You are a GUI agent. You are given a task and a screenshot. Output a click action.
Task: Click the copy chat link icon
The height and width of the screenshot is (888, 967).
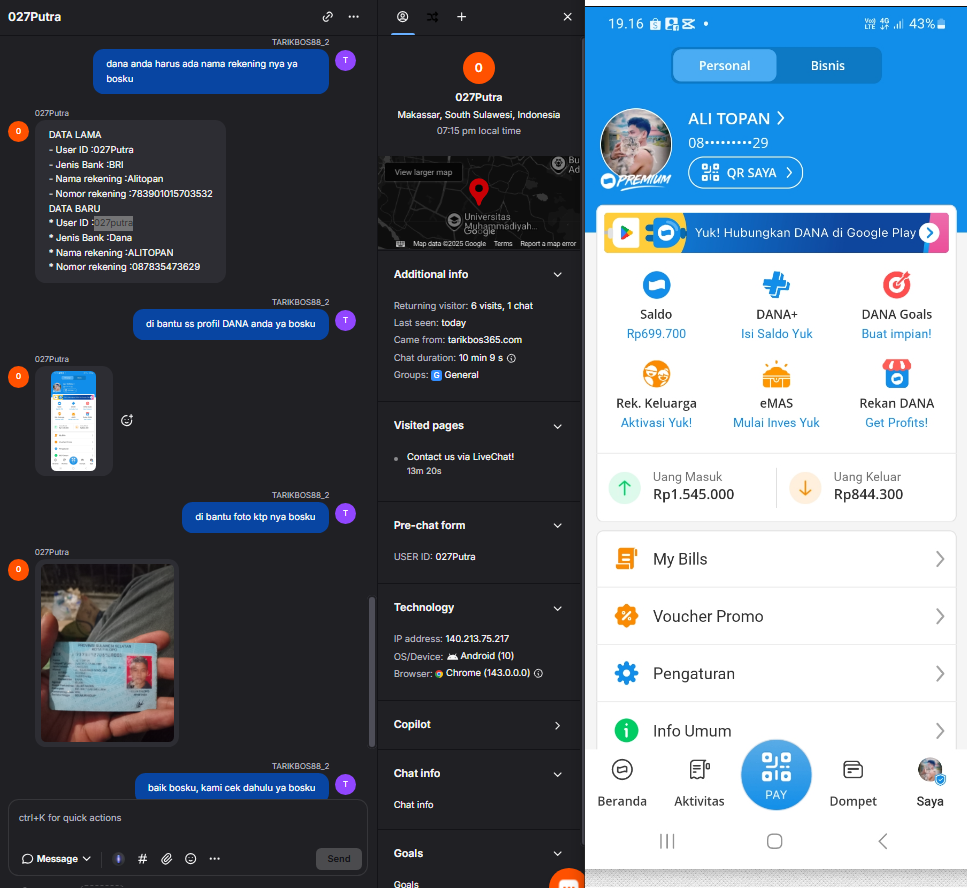tap(327, 17)
